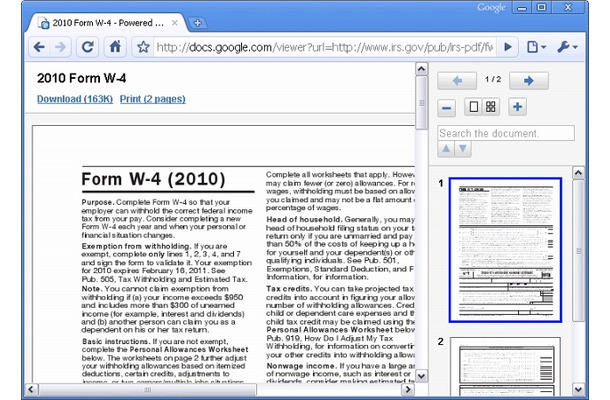The image size is (610, 400).
Task: Go to next page in viewer
Action: click(x=529, y=81)
